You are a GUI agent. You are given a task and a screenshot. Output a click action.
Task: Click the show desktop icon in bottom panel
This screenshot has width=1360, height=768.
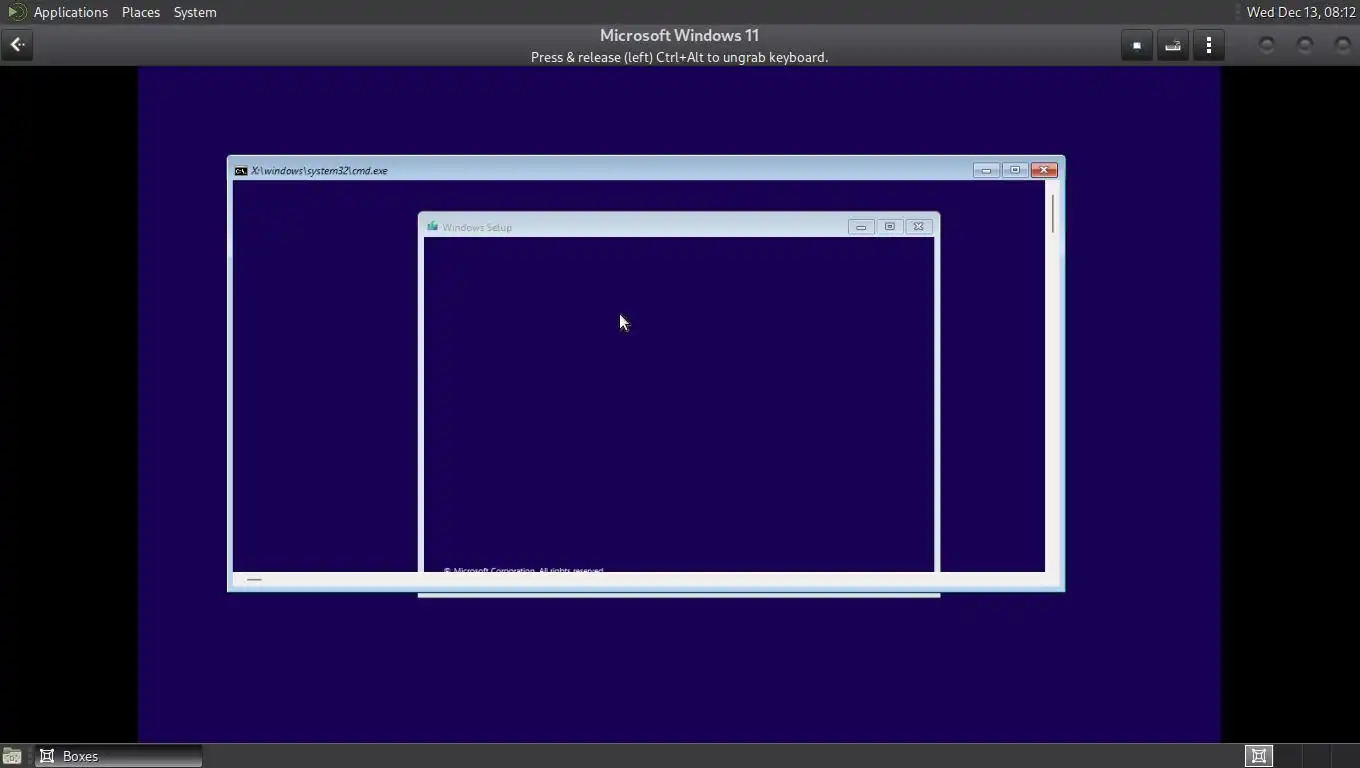point(12,756)
